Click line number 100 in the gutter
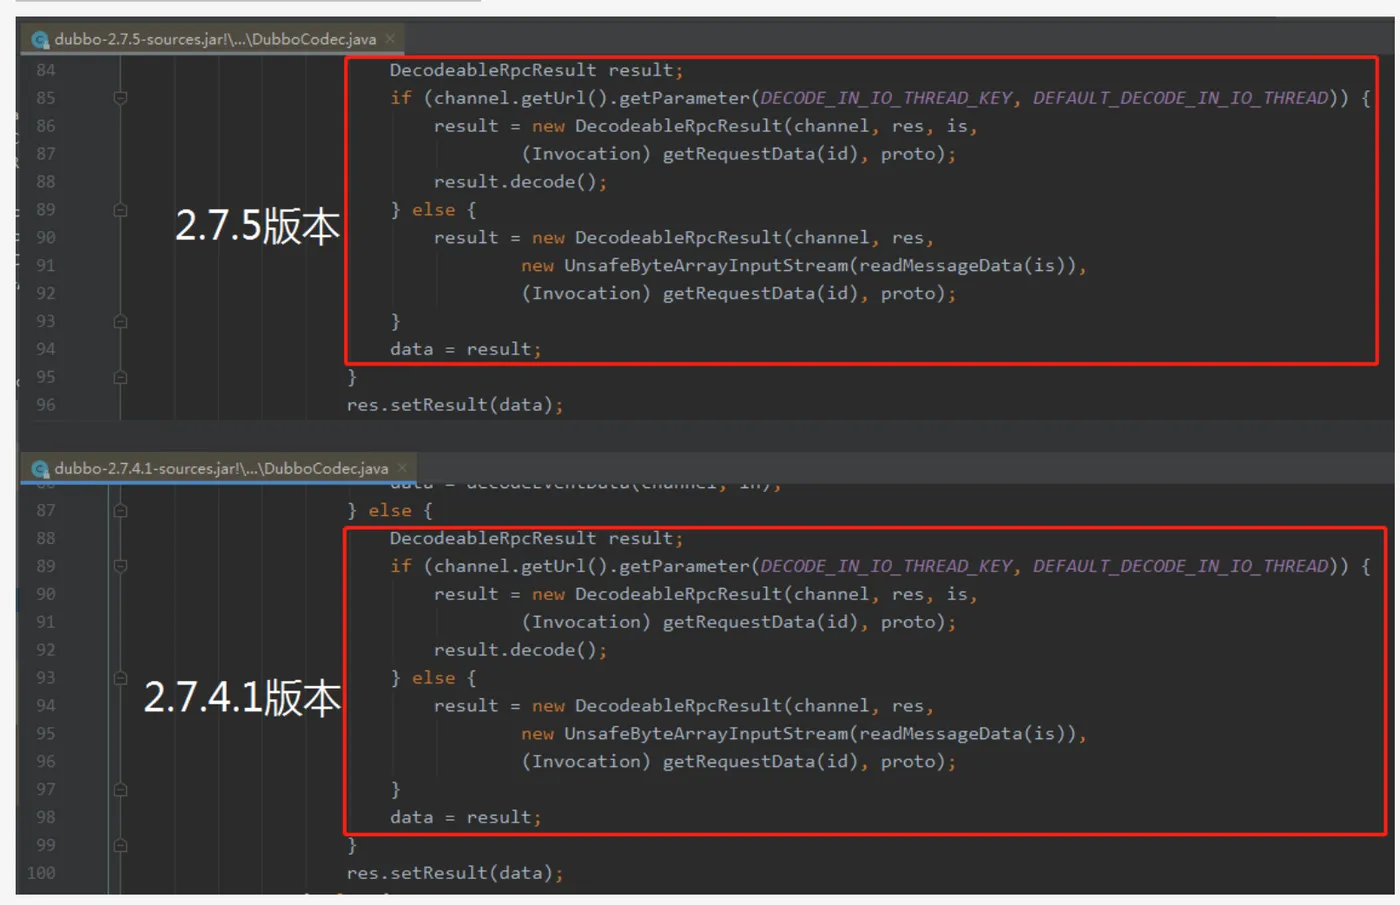 click(x=42, y=873)
